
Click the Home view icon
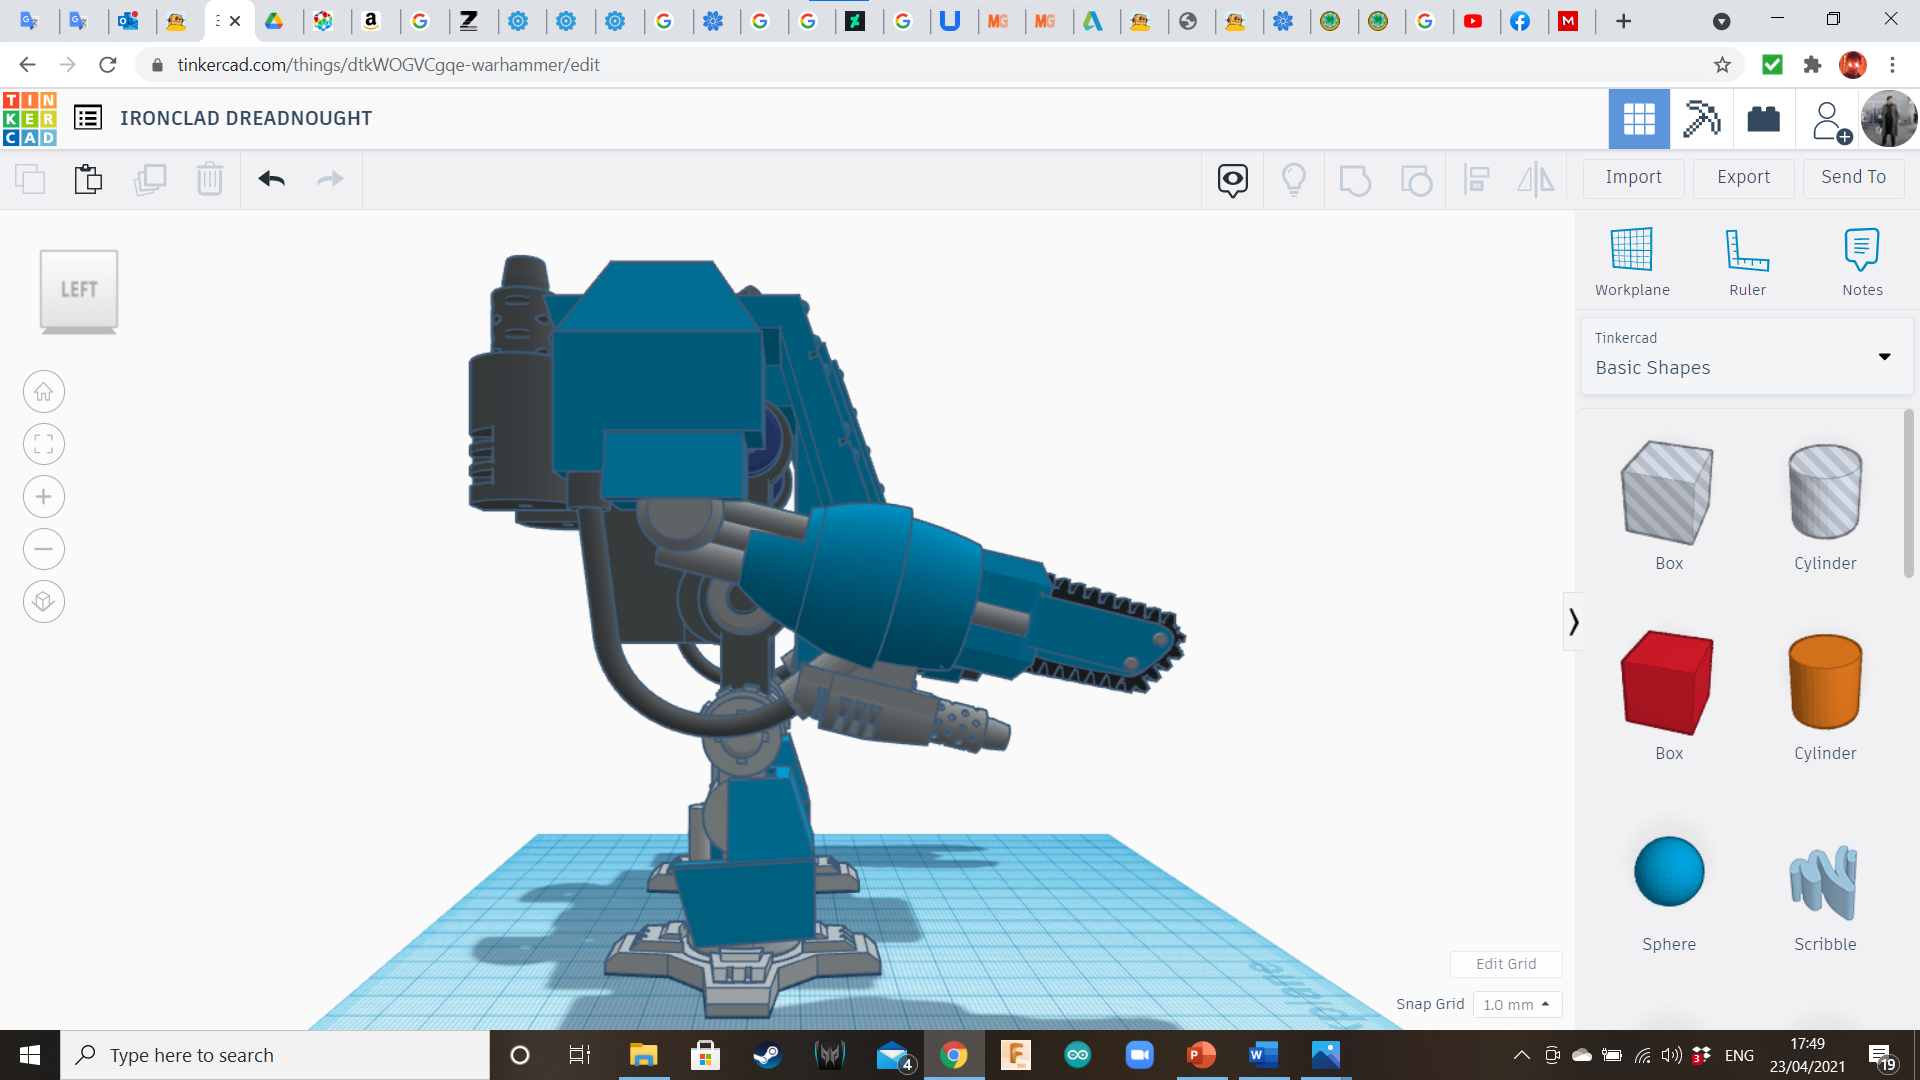pos(44,392)
